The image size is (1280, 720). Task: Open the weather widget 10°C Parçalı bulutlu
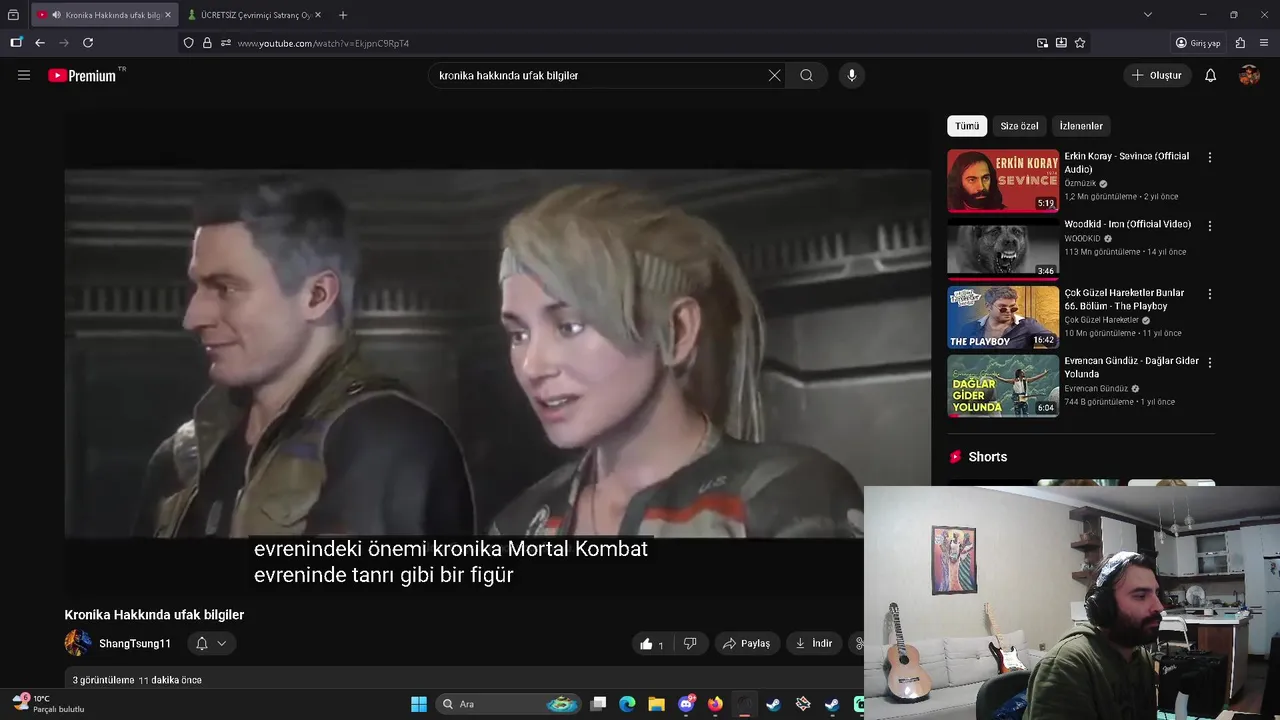coord(48,704)
